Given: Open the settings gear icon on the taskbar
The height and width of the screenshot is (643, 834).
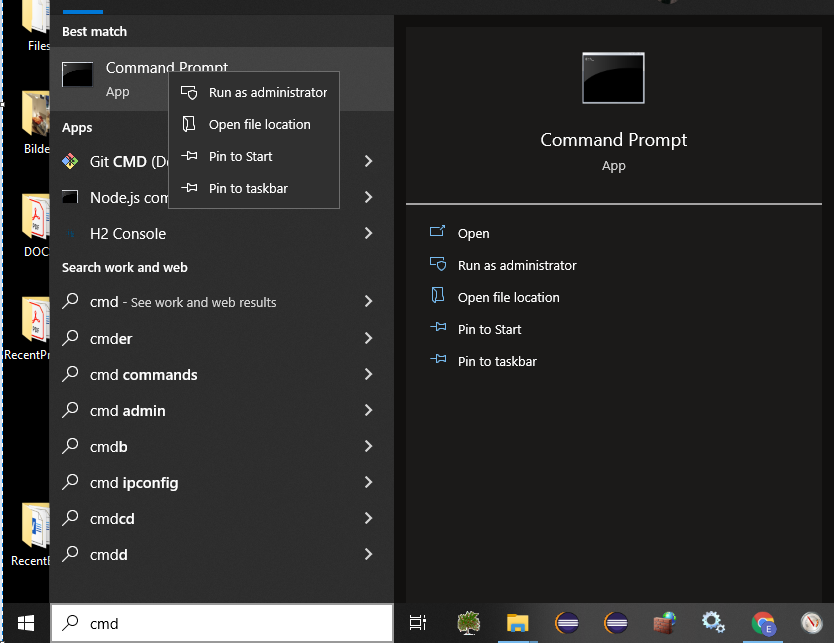Looking at the screenshot, I should pos(713,623).
